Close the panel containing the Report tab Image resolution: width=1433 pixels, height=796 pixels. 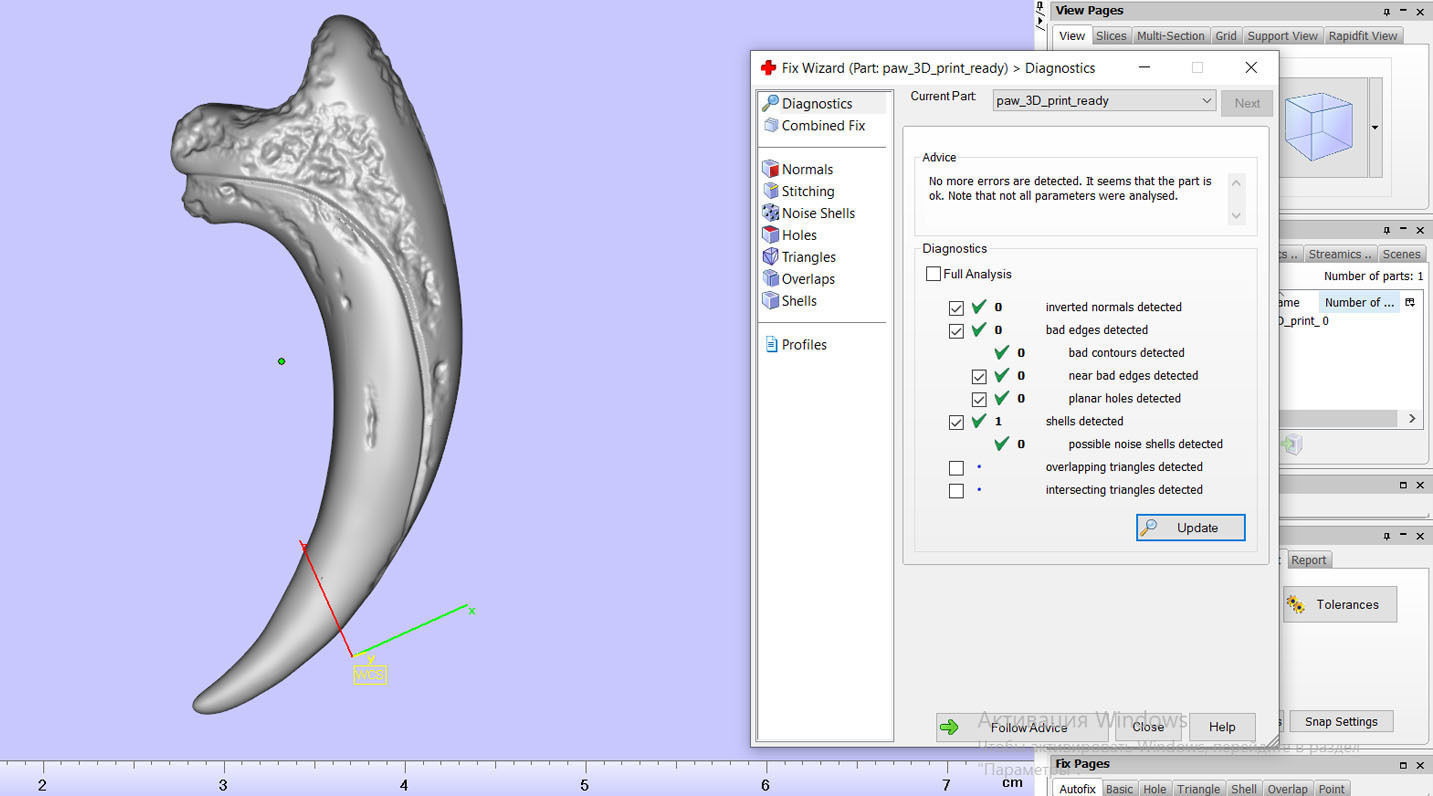coord(1421,538)
